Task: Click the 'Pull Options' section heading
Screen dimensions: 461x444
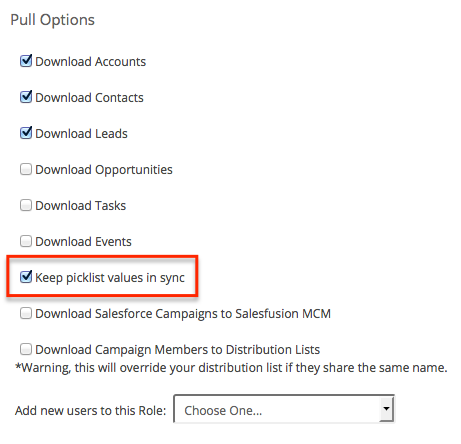Action: coord(53,20)
